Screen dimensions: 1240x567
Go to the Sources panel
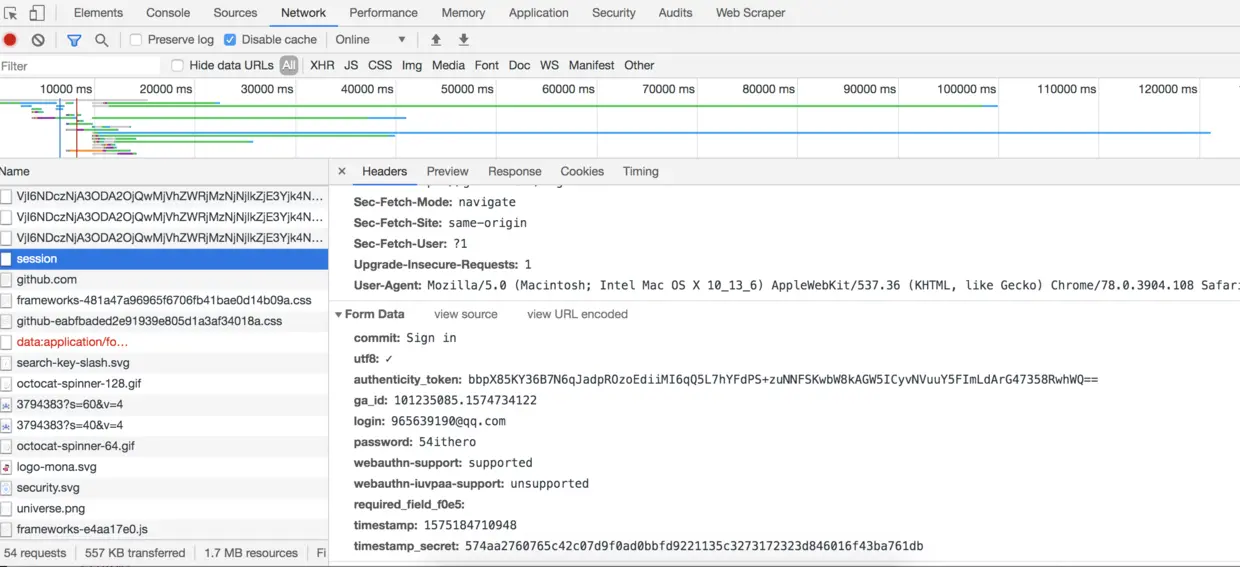(235, 13)
